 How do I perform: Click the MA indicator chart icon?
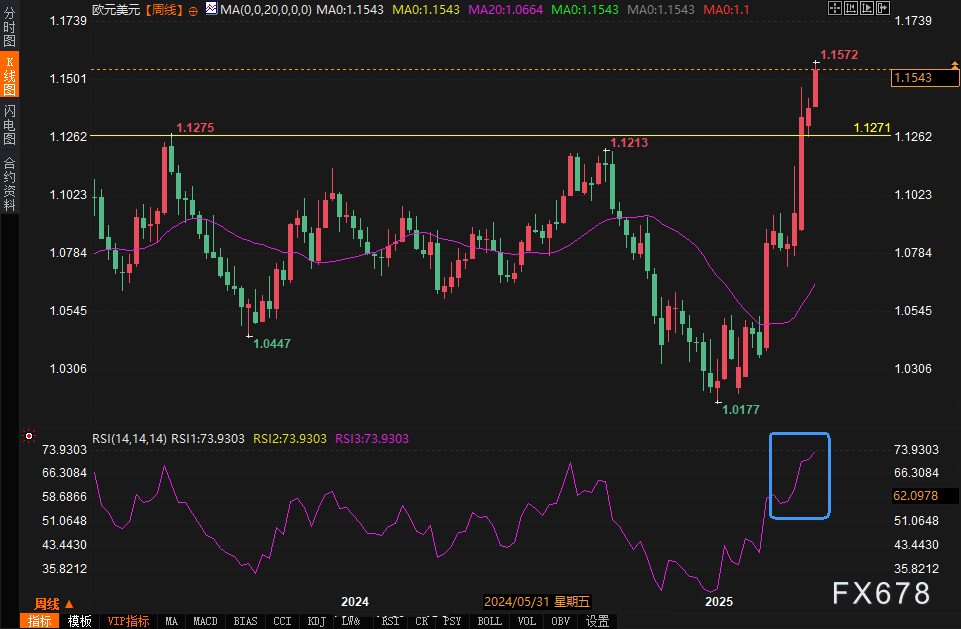pyautogui.click(x=211, y=9)
